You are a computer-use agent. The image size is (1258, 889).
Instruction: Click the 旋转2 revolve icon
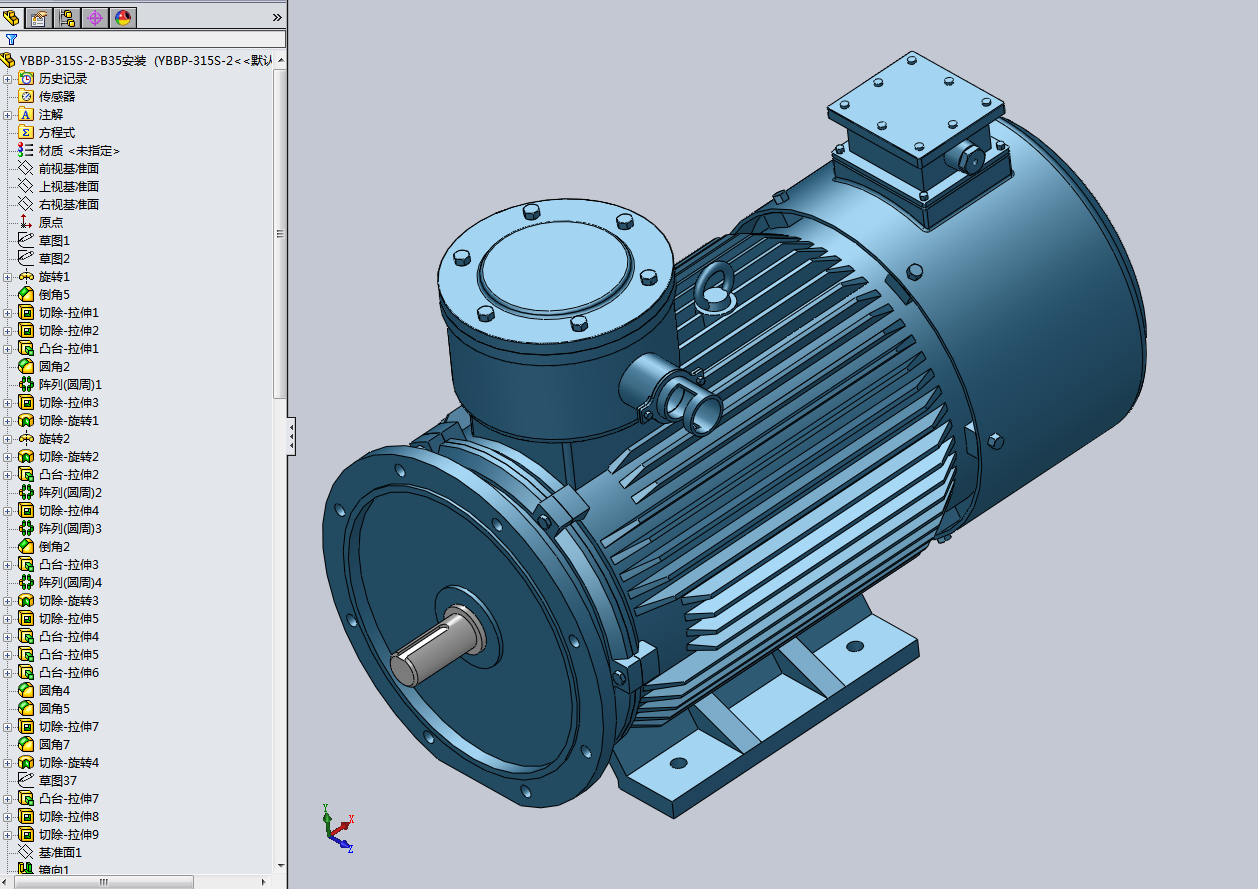point(26,439)
